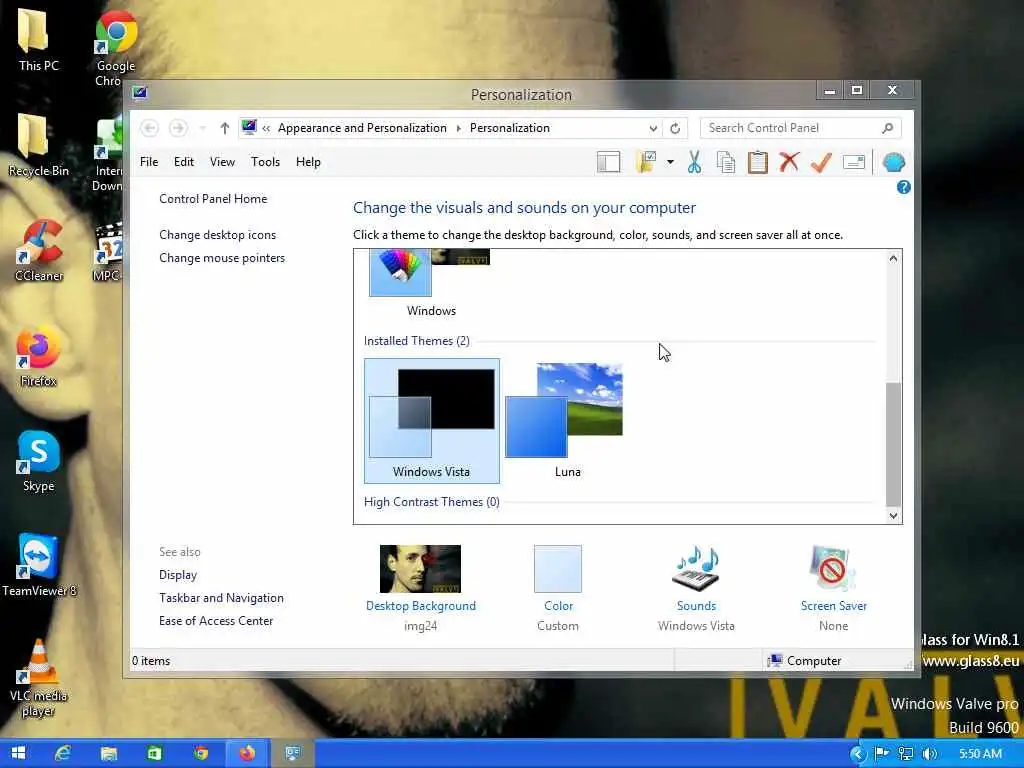Click the search magnifier icon
The image size is (1024, 768).
887,128
